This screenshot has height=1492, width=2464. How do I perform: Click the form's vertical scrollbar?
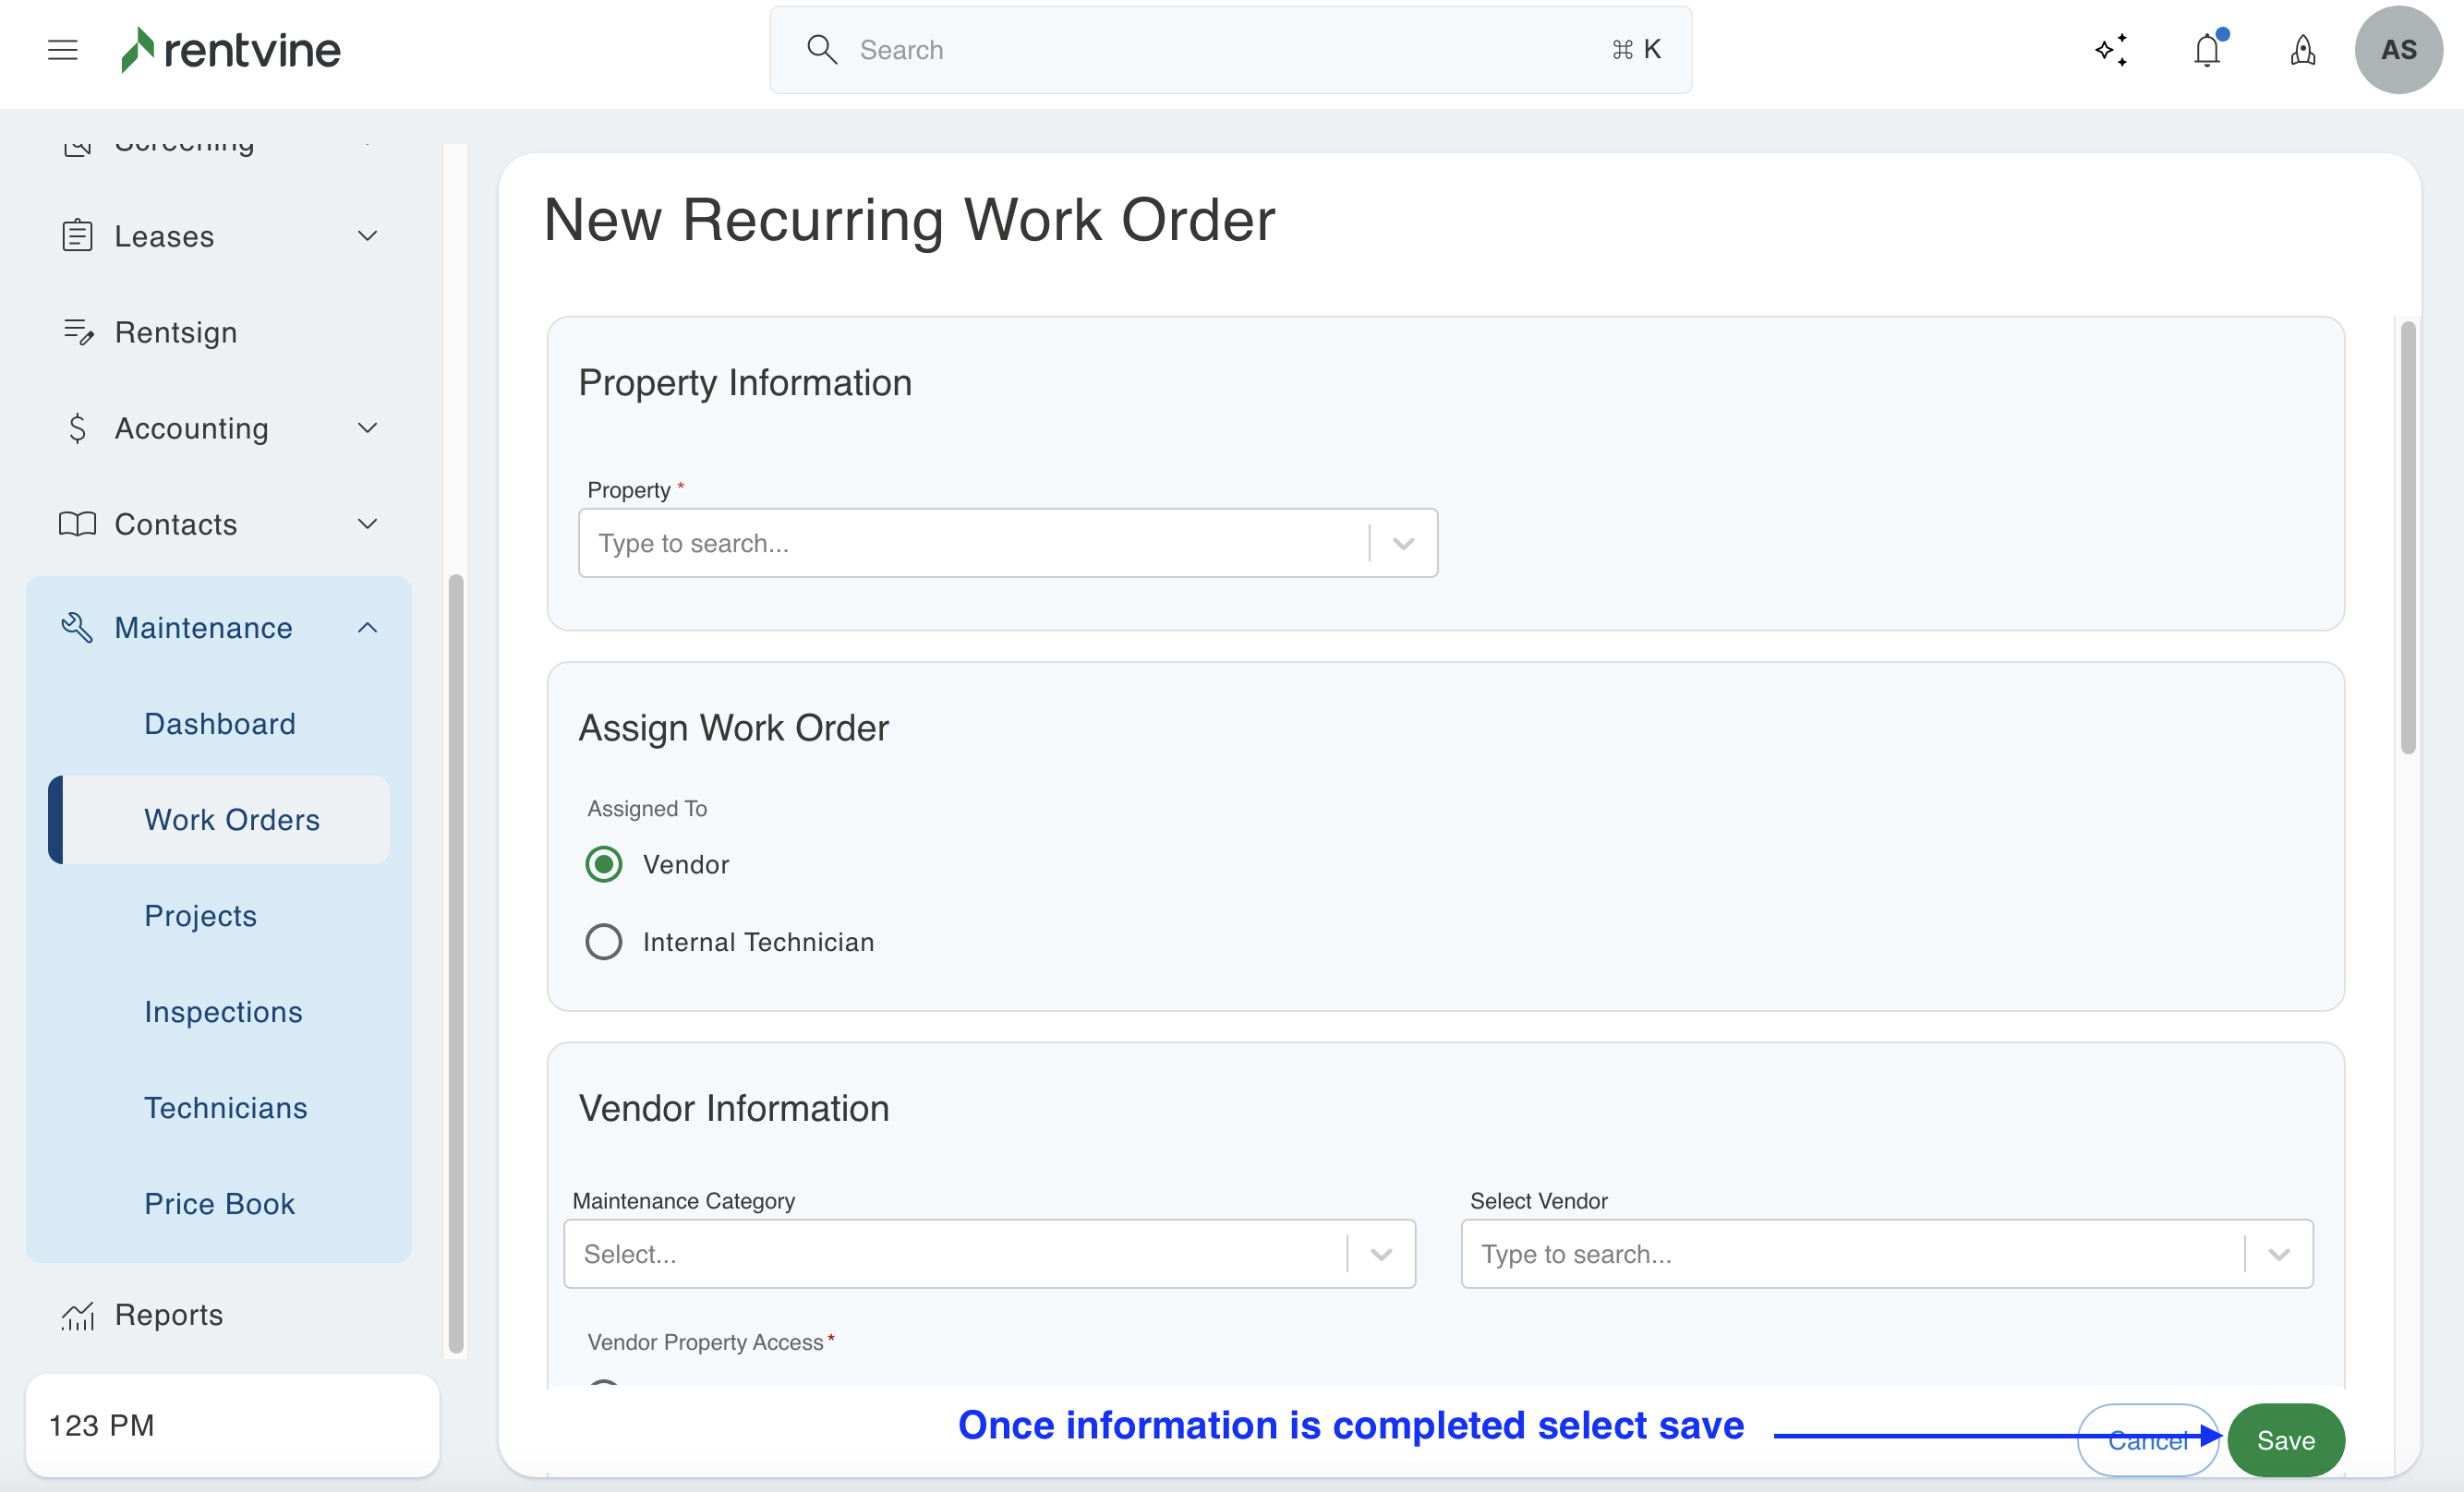2408,538
